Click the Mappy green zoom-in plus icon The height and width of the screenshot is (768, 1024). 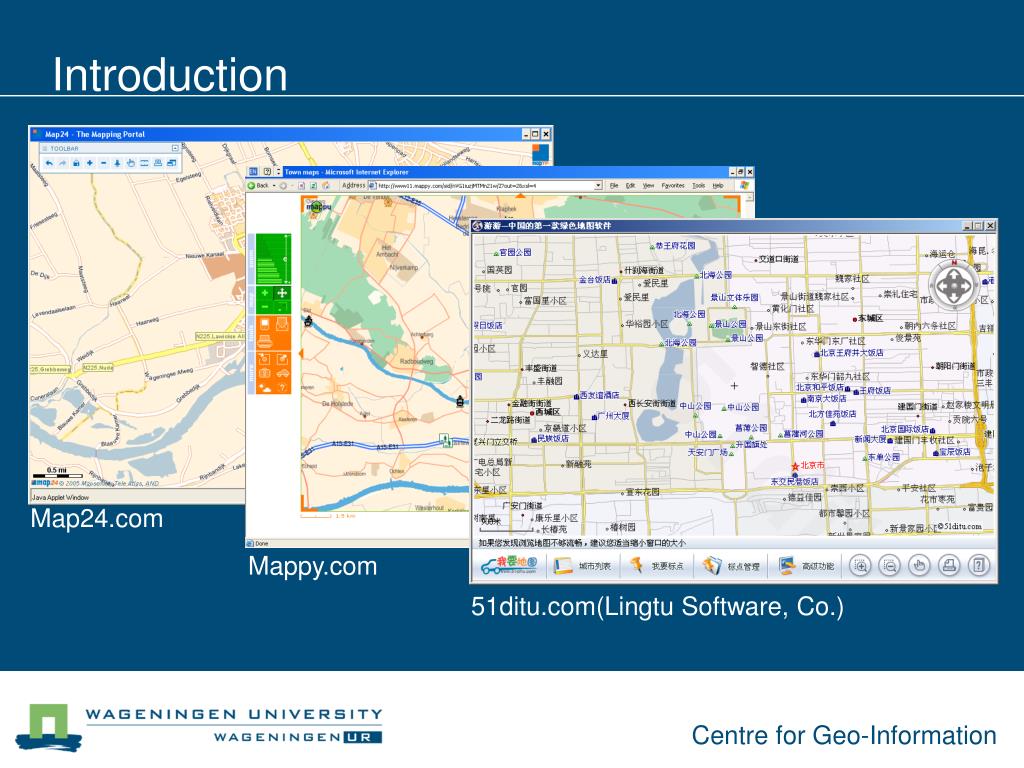click(264, 293)
